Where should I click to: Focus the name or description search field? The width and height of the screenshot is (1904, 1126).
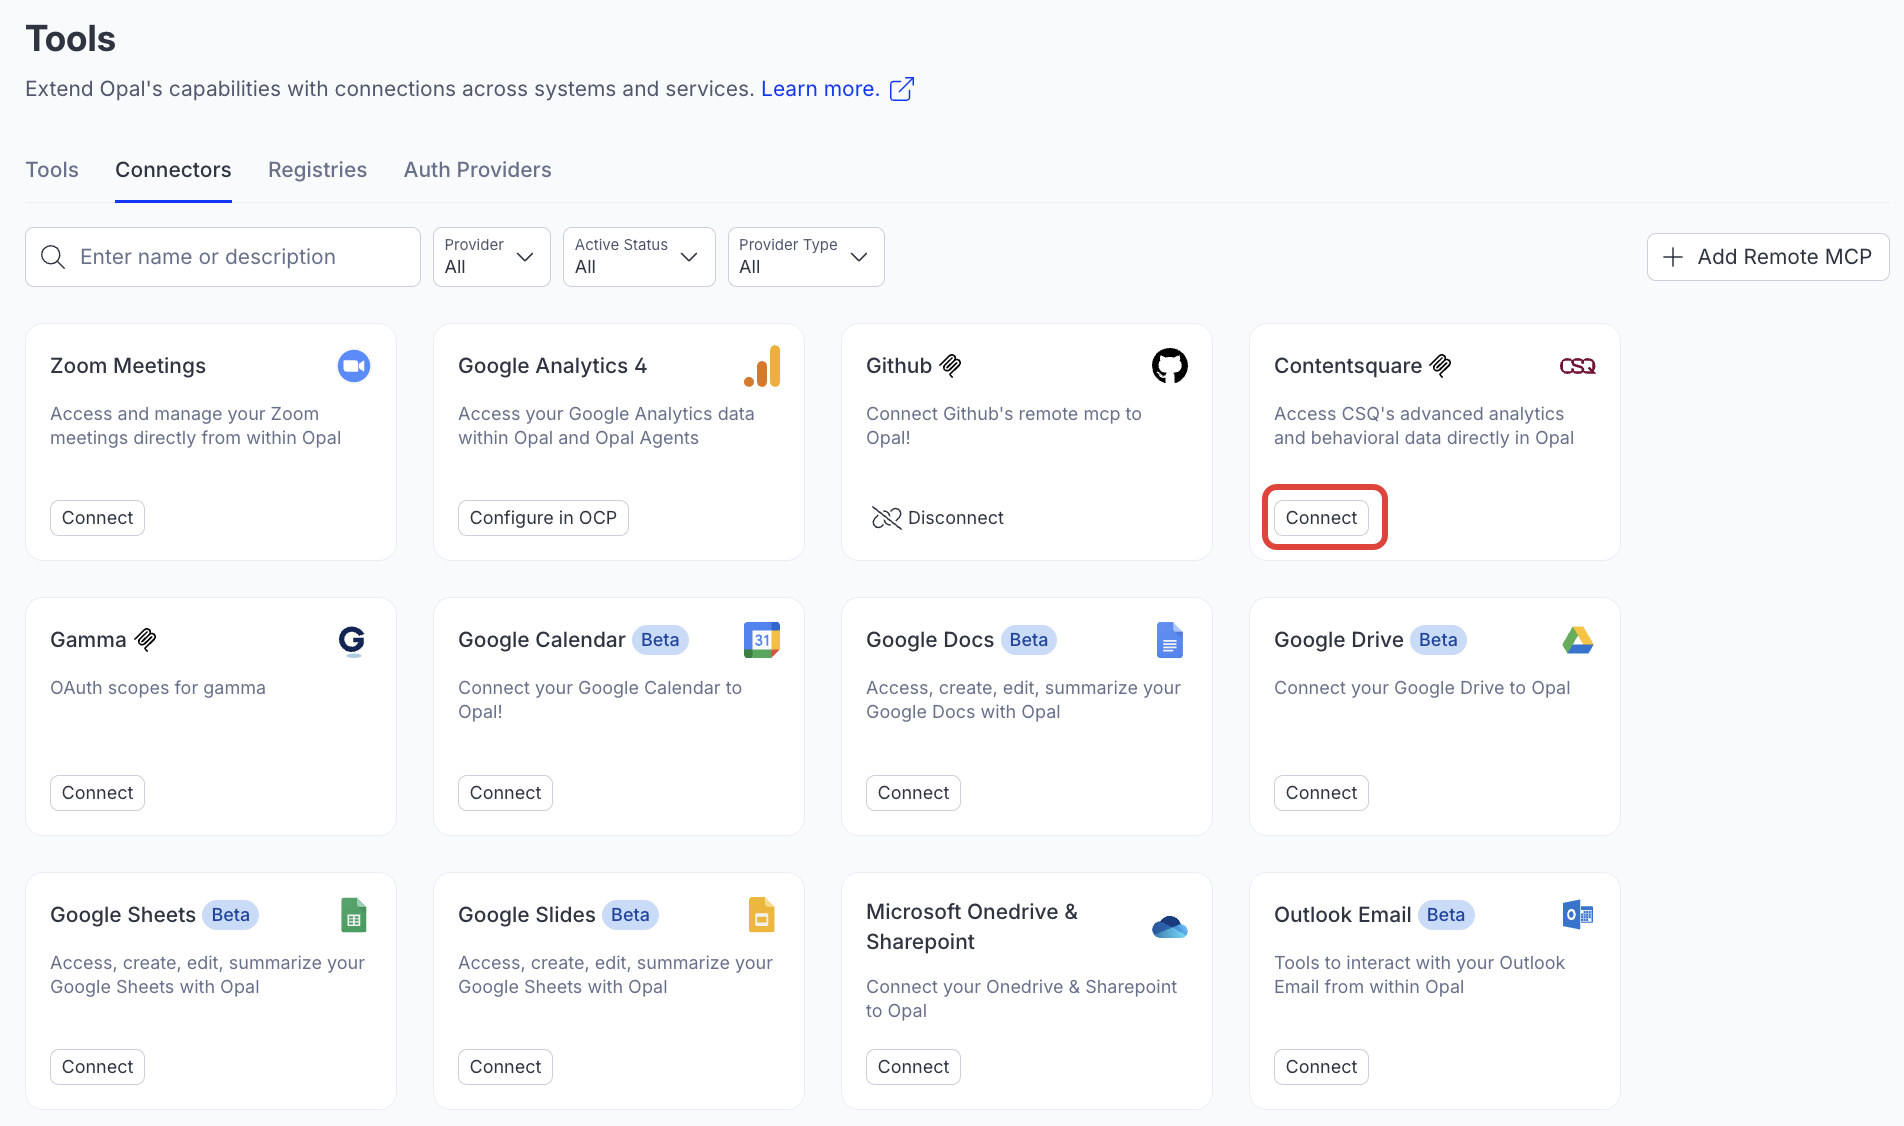pos(223,257)
